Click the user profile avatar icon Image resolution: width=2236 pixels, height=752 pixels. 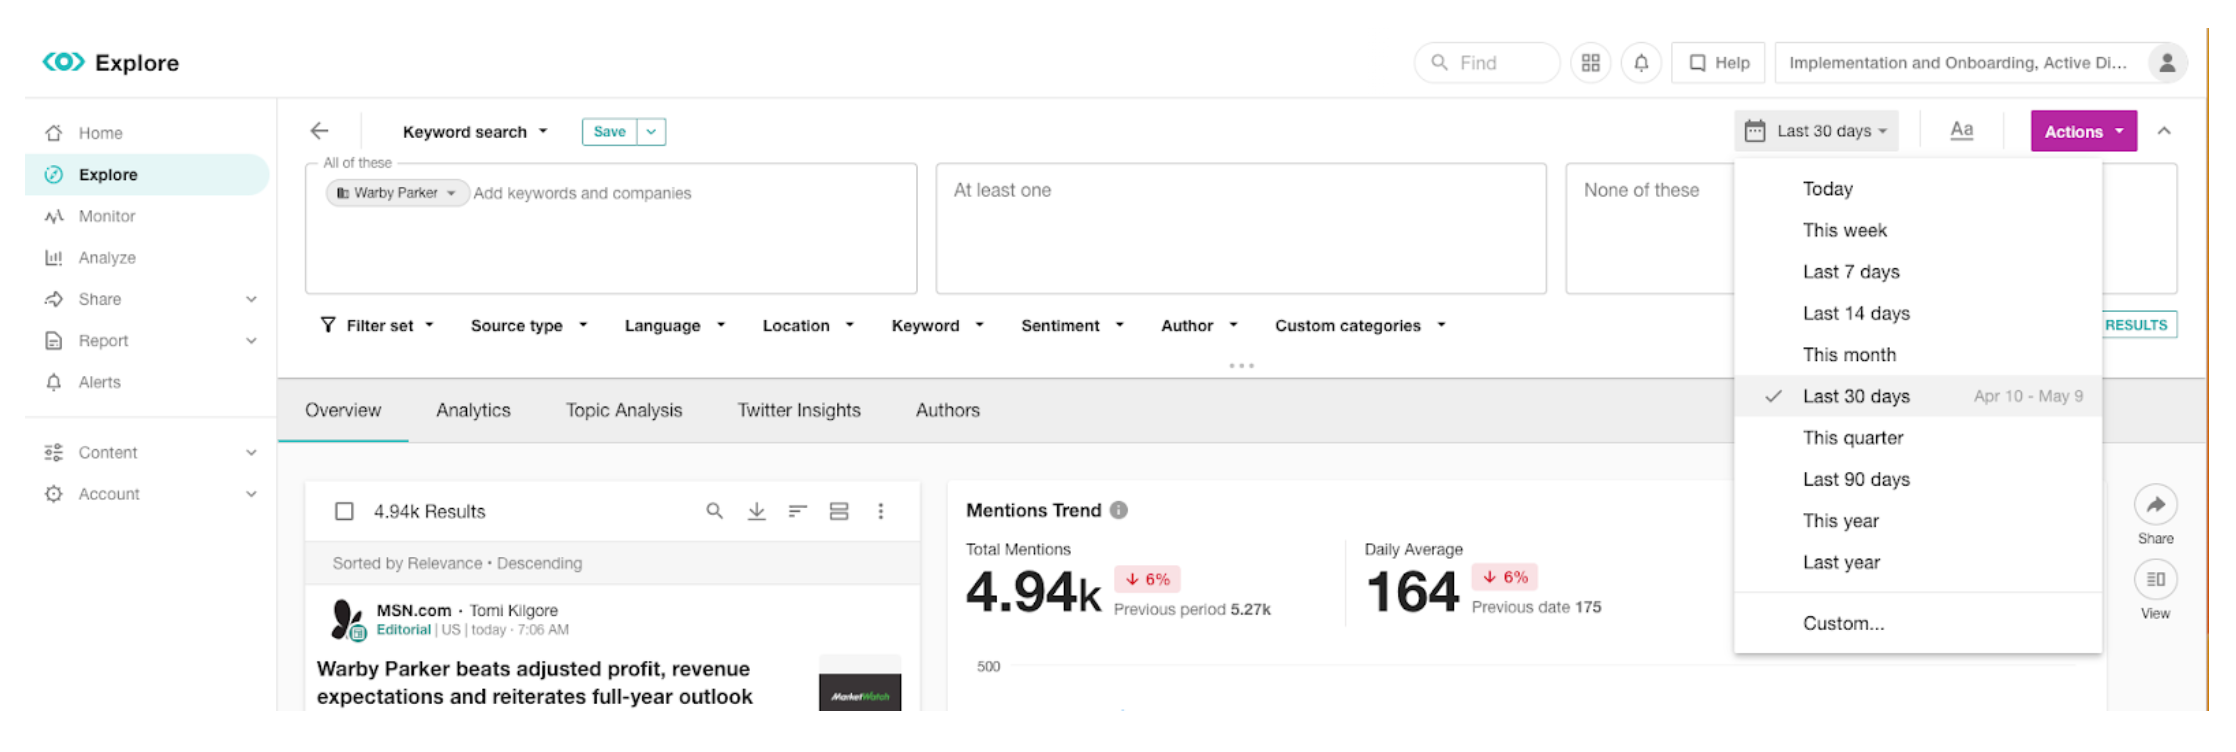click(x=2167, y=62)
